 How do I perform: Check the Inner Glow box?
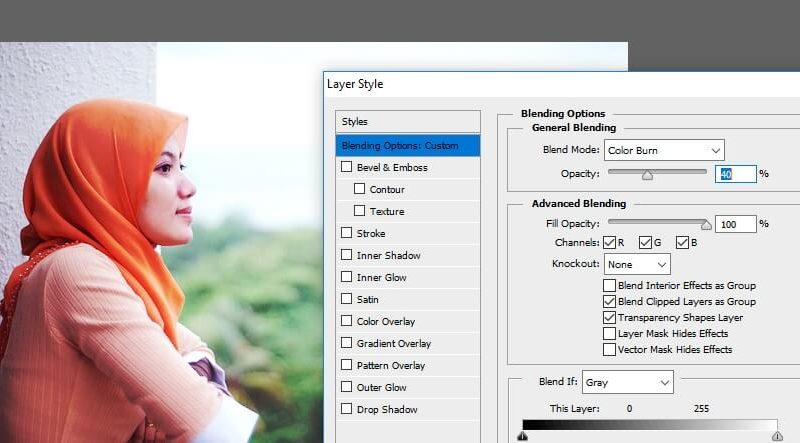(x=346, y=277)
